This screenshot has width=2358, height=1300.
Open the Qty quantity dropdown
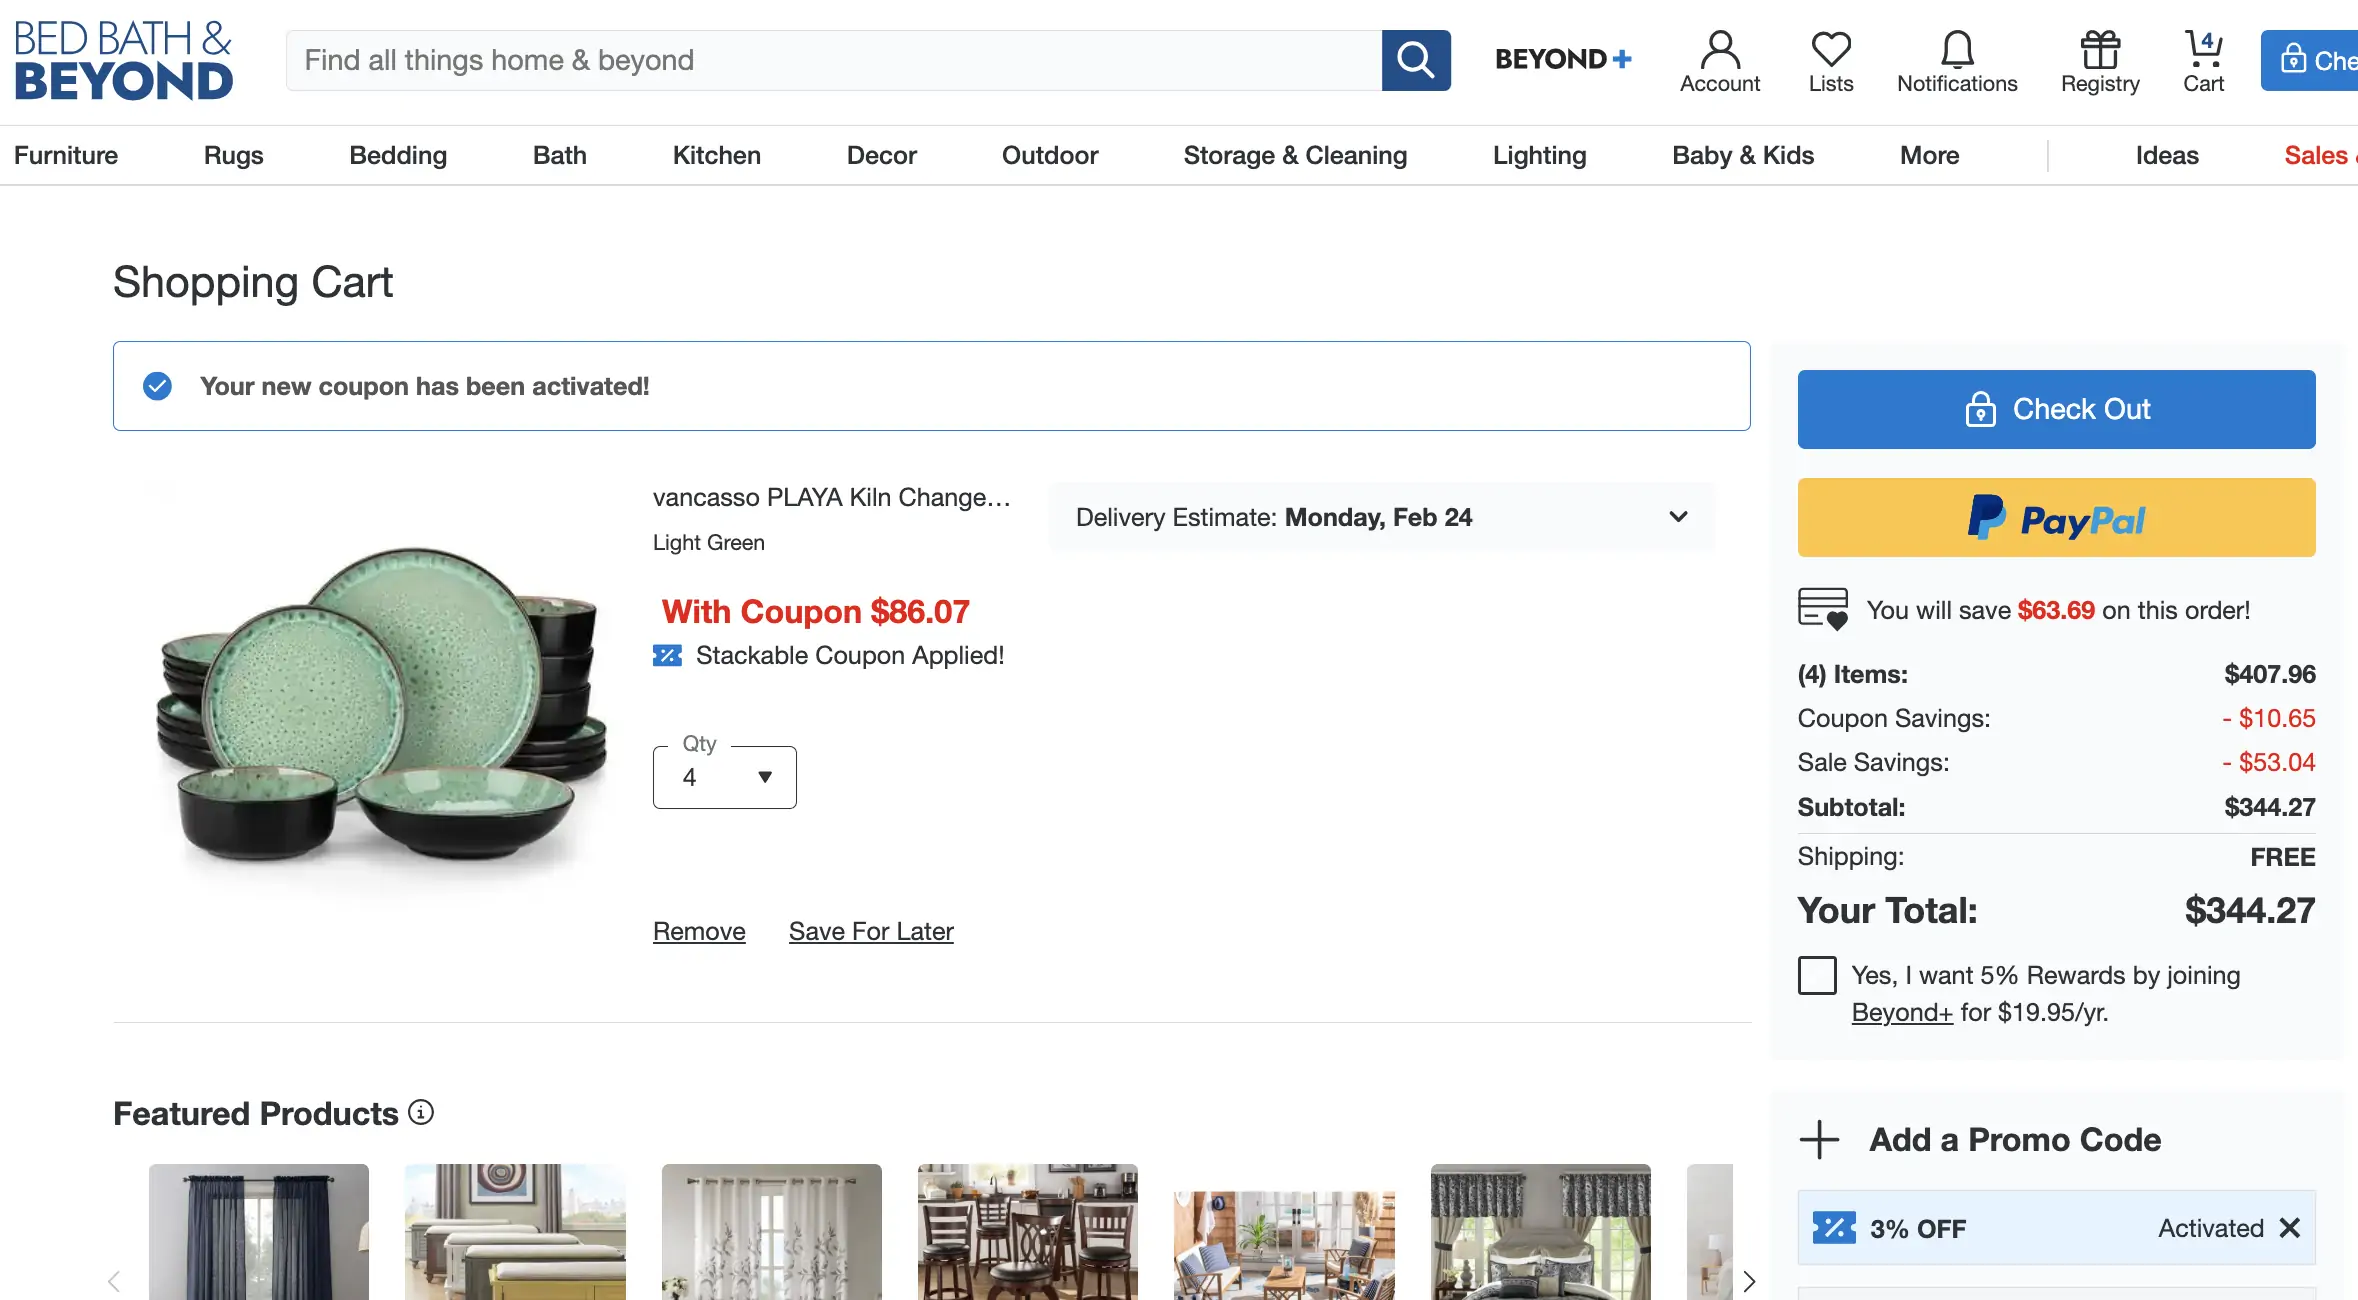click(x=724, y=777)
